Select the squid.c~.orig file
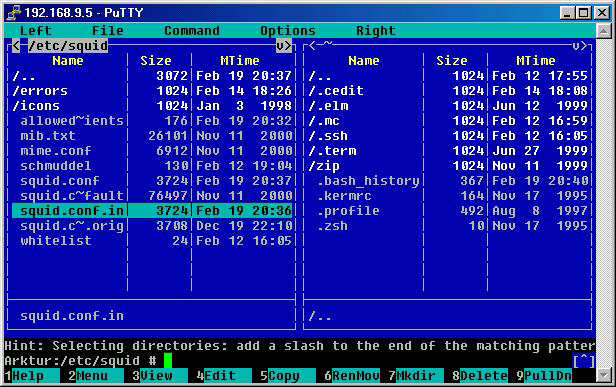The image size is (616, 387). click(152, 226)
